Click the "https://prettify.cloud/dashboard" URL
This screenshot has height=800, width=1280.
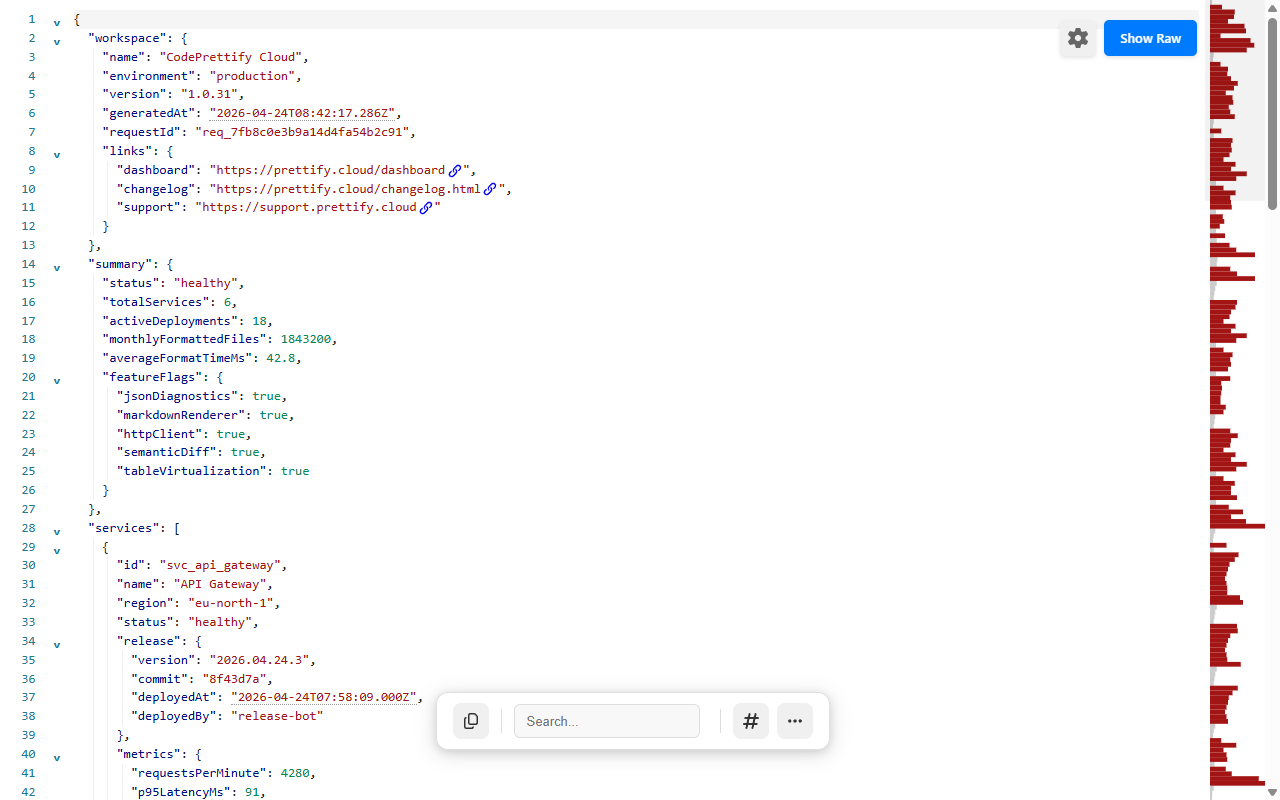point(330,170)
